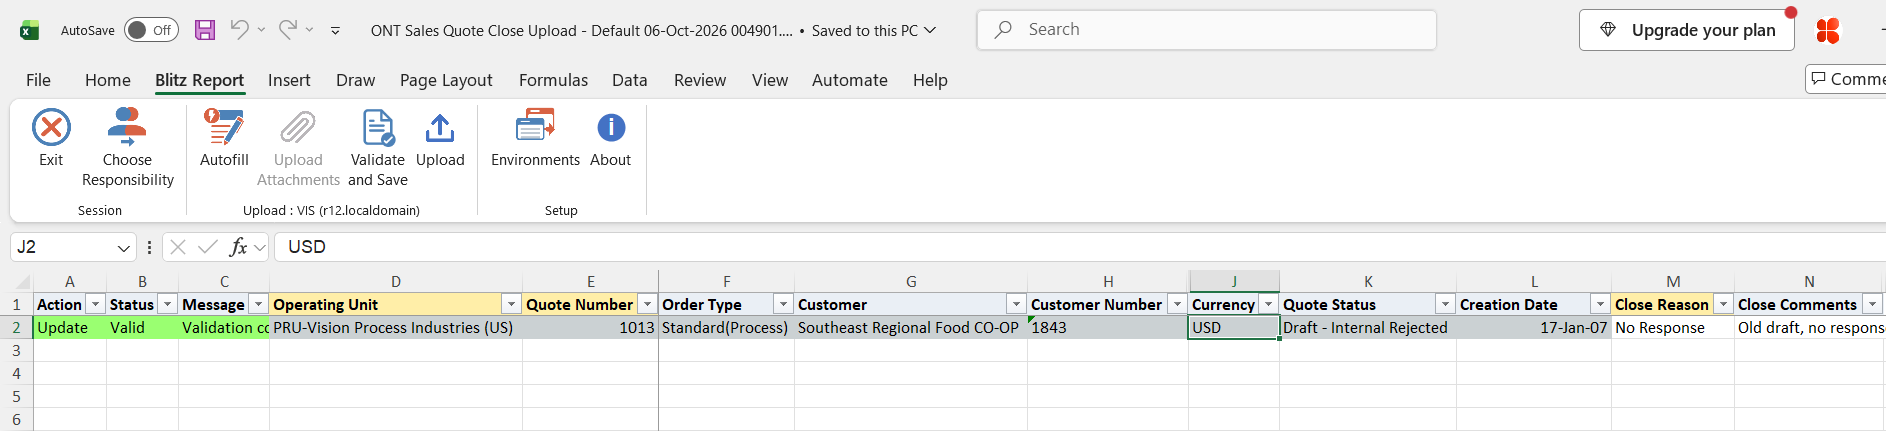The image size is (1886, 431).
Task: Open Environments setup
Action: tap(535, 138)
